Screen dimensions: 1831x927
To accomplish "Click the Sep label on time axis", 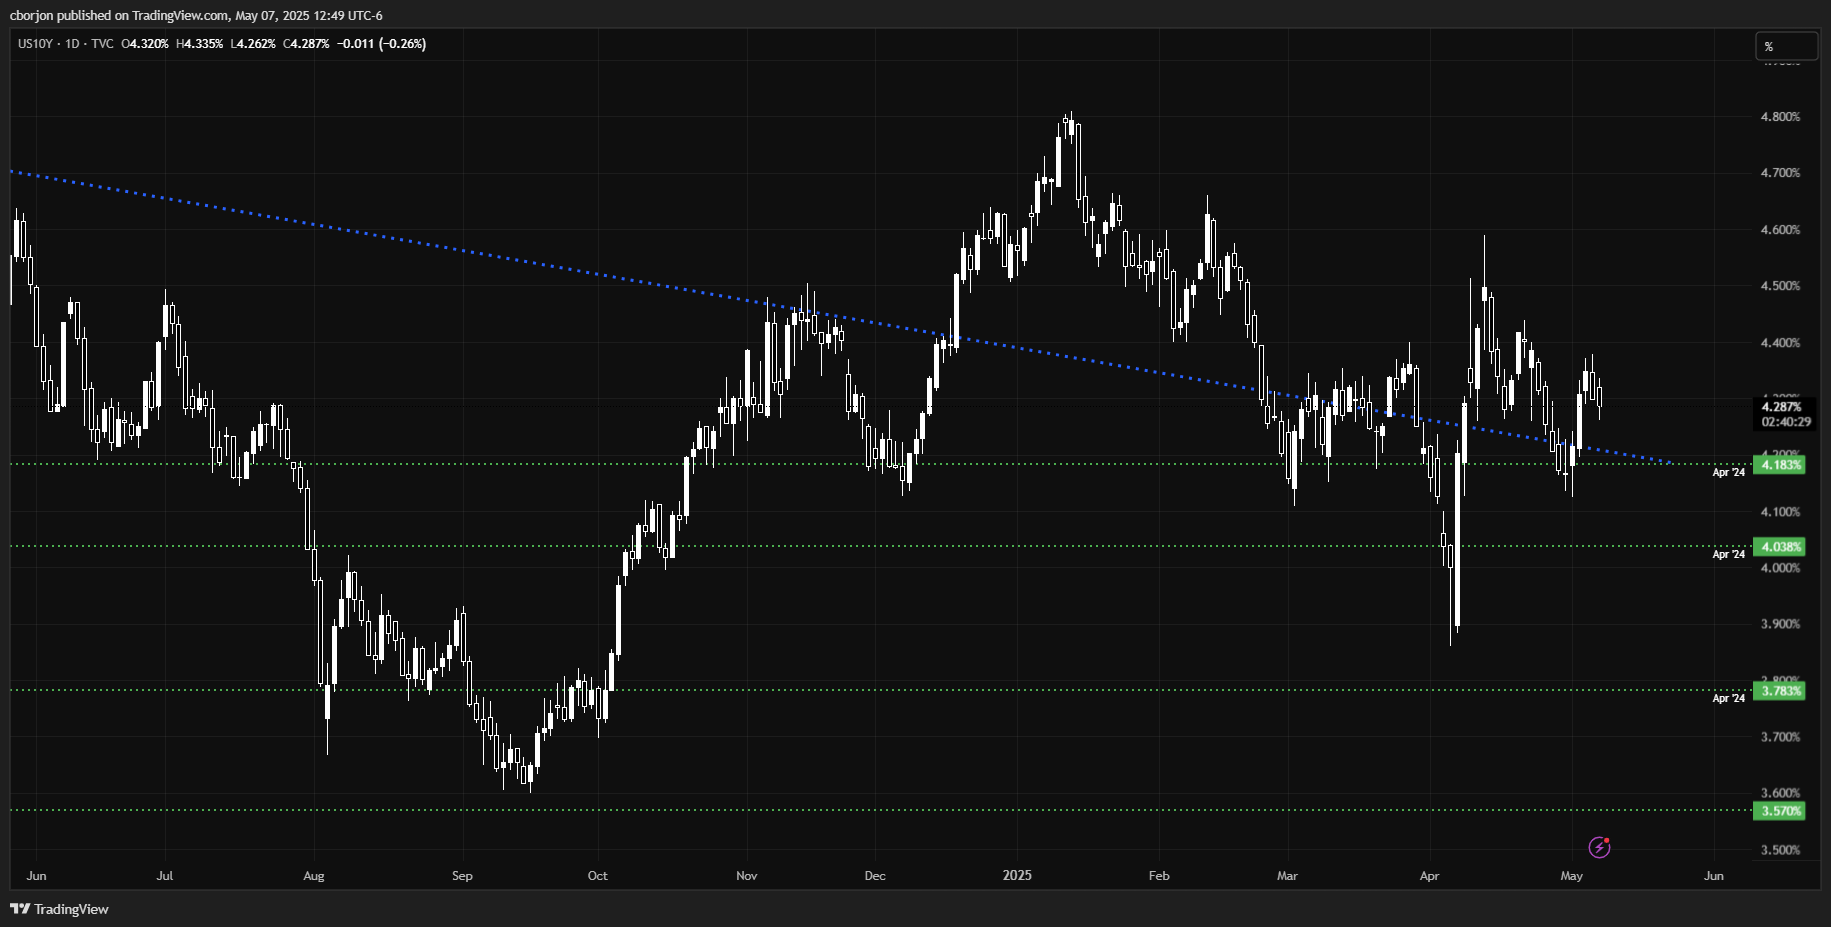I will coord(462,876).
